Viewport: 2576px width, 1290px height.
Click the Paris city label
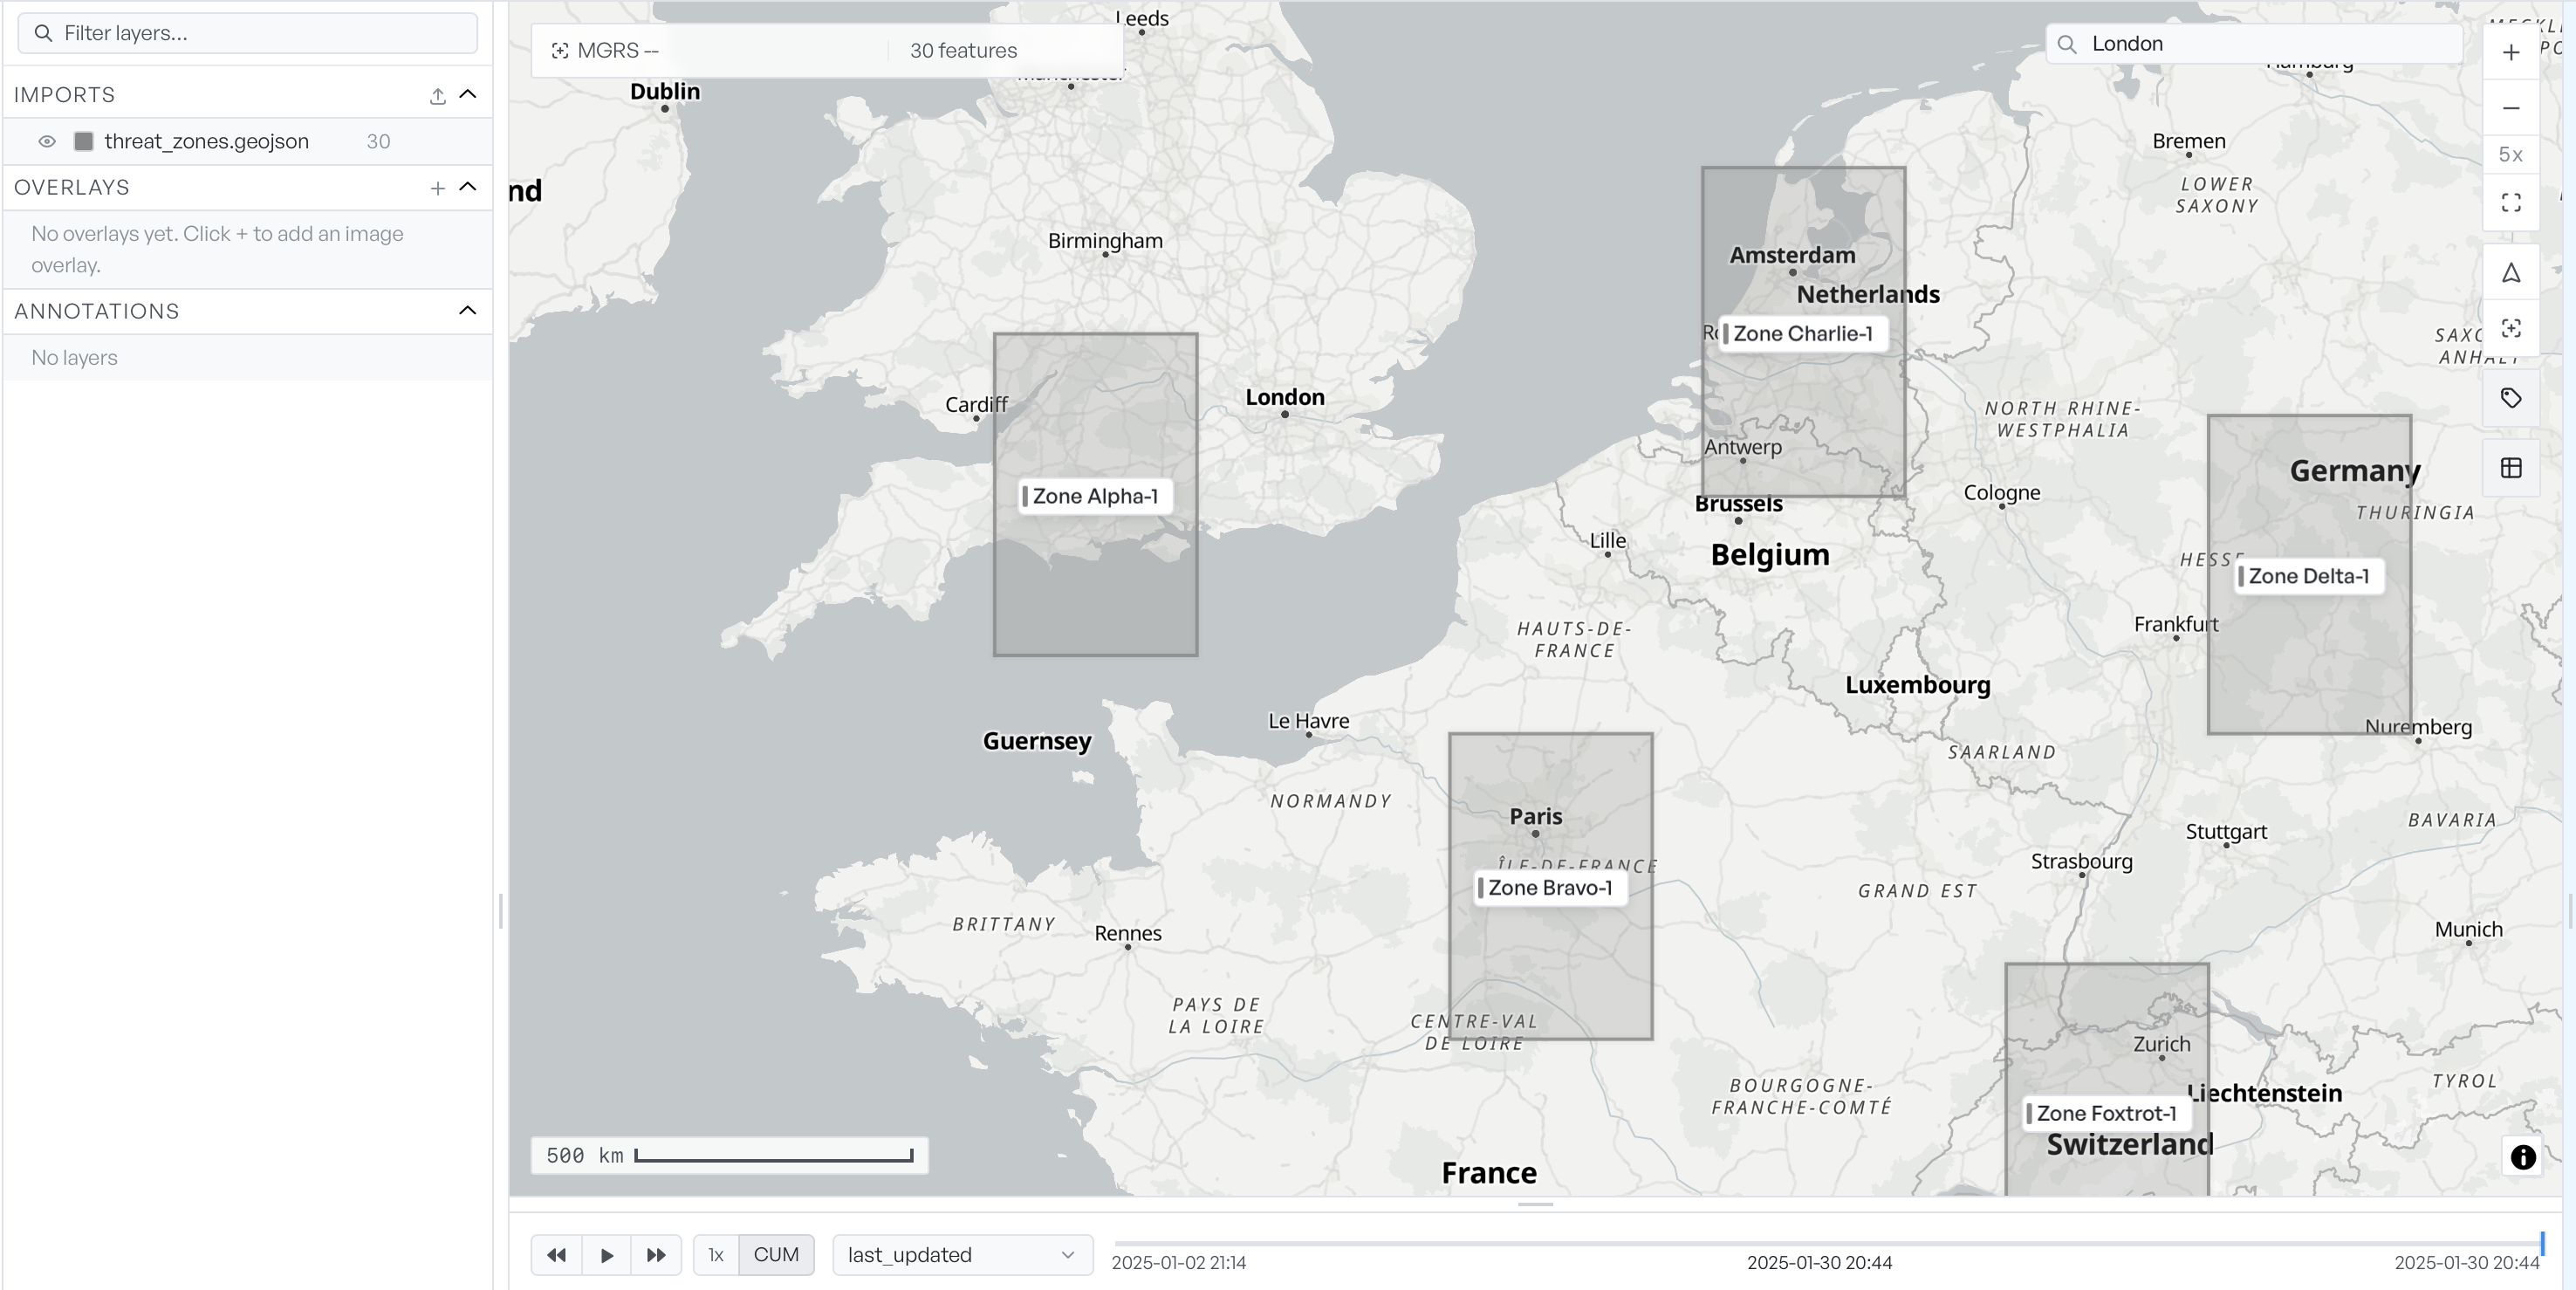coord(1535,816)
